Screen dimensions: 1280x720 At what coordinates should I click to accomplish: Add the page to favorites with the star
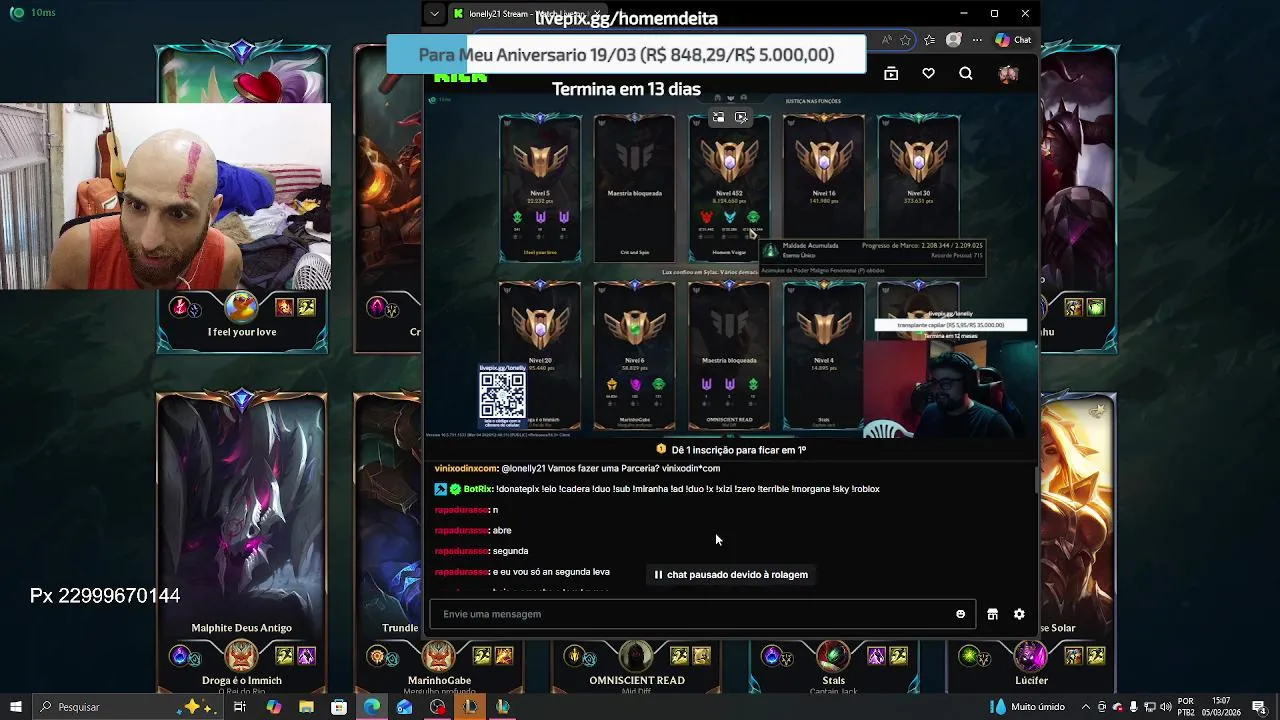(x=905, y=40)
